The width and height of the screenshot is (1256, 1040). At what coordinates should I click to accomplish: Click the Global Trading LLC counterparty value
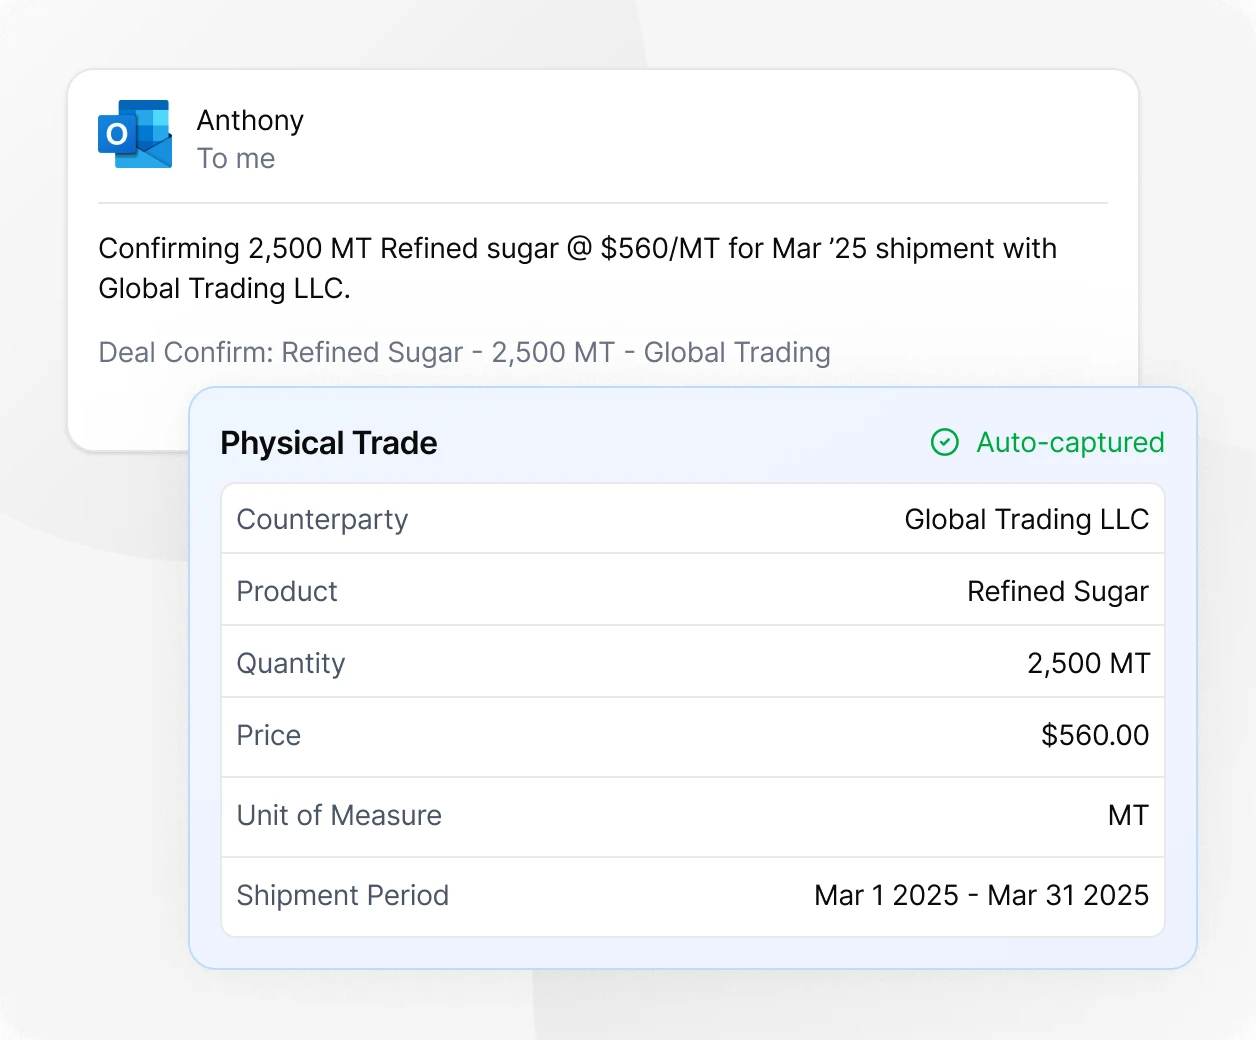[1026, 519]
